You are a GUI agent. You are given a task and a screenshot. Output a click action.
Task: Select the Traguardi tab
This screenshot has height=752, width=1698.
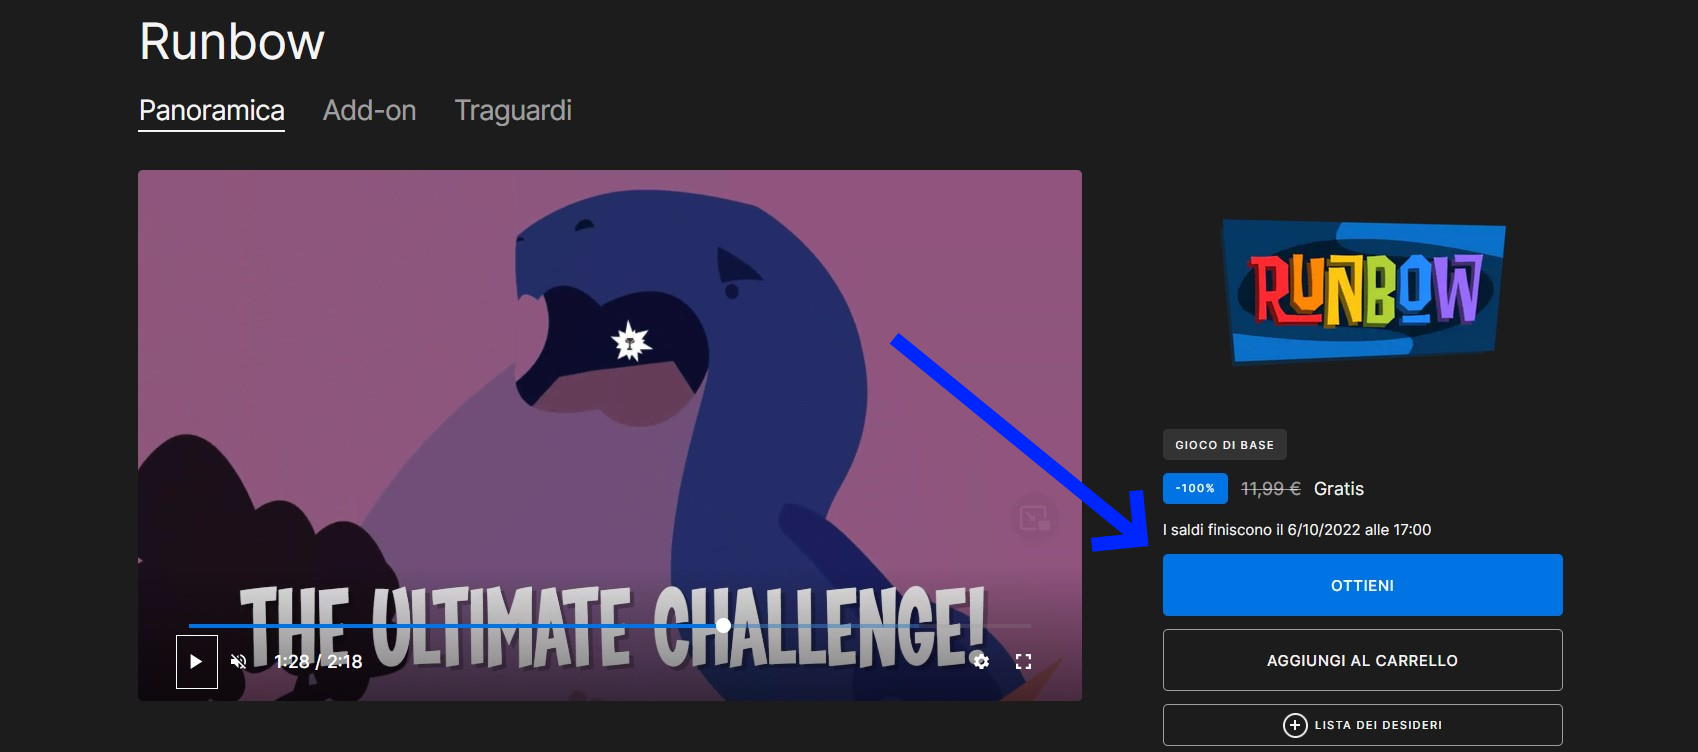513,110
